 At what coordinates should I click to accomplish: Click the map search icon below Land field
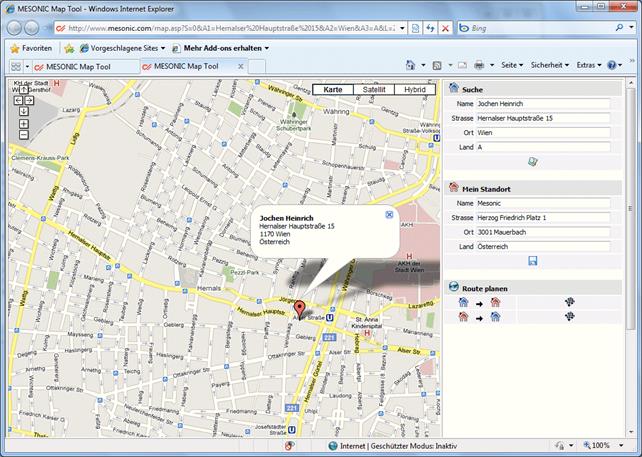coord(533,161)
